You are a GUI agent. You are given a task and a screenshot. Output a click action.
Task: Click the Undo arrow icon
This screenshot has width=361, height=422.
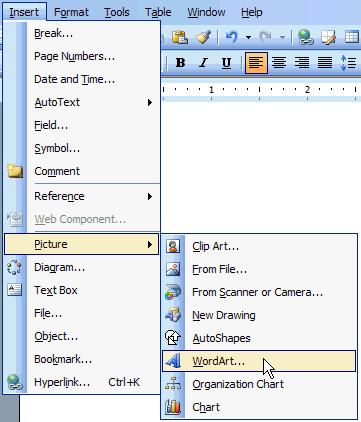click(x=232, y=37)
